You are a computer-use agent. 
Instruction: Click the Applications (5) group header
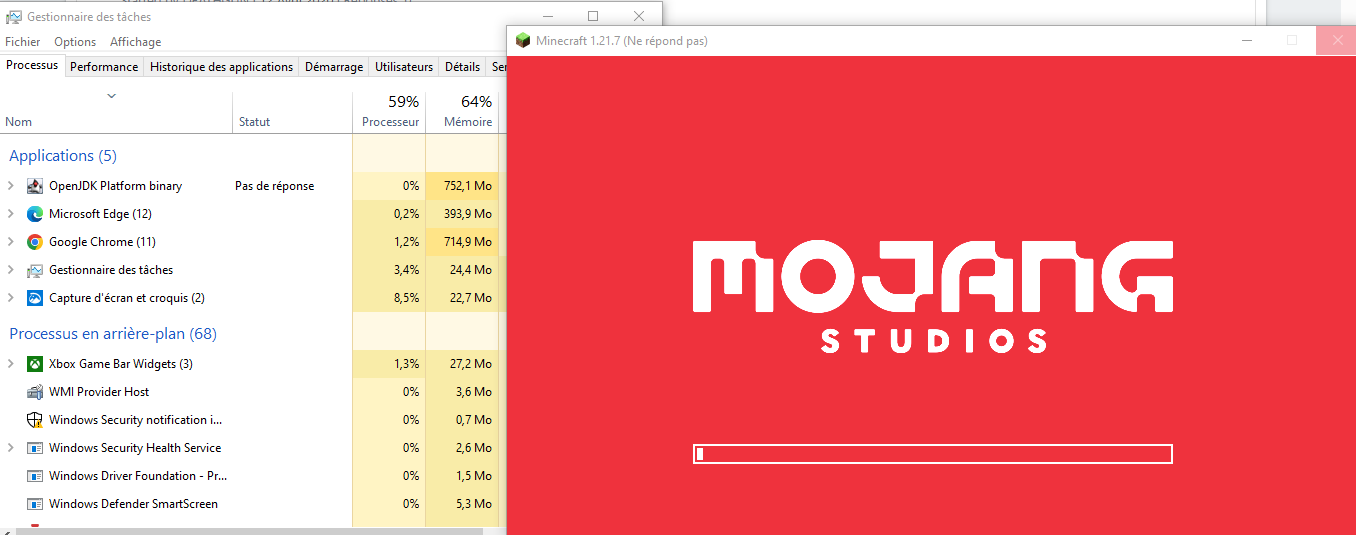[63, 156]
